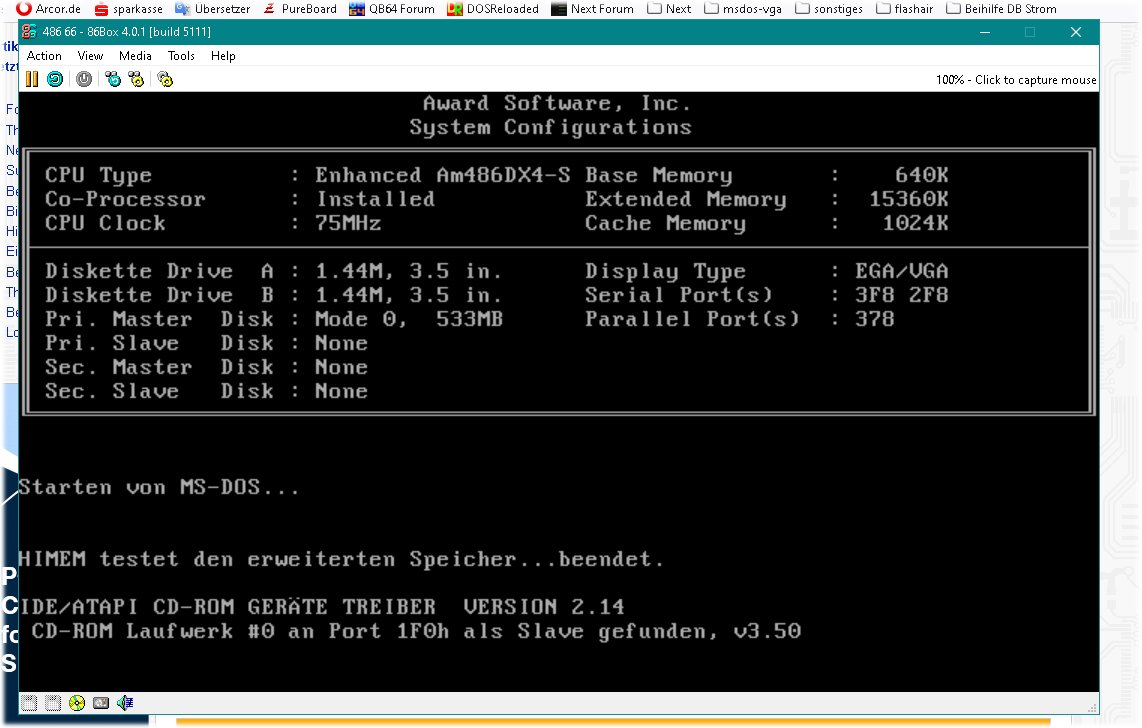1142x728 pixels.
Task: Click the 'HIMEM testet den erweiterten Speicher' line
Action: pos(341,559)
